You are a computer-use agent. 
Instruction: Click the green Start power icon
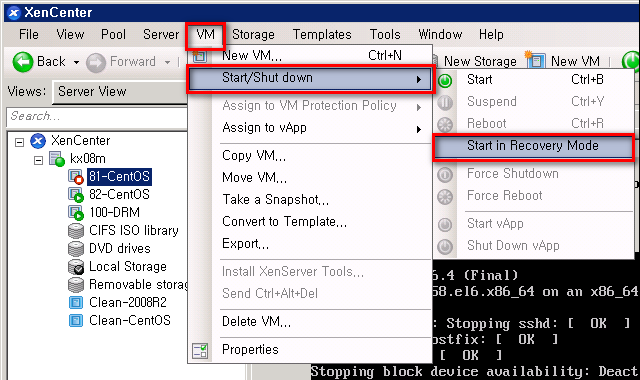[x=445, y=80]
